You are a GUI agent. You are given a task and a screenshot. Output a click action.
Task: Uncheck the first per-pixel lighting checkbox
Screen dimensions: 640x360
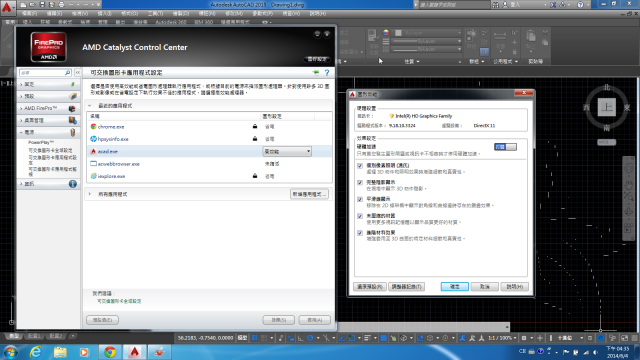(360, 166)
